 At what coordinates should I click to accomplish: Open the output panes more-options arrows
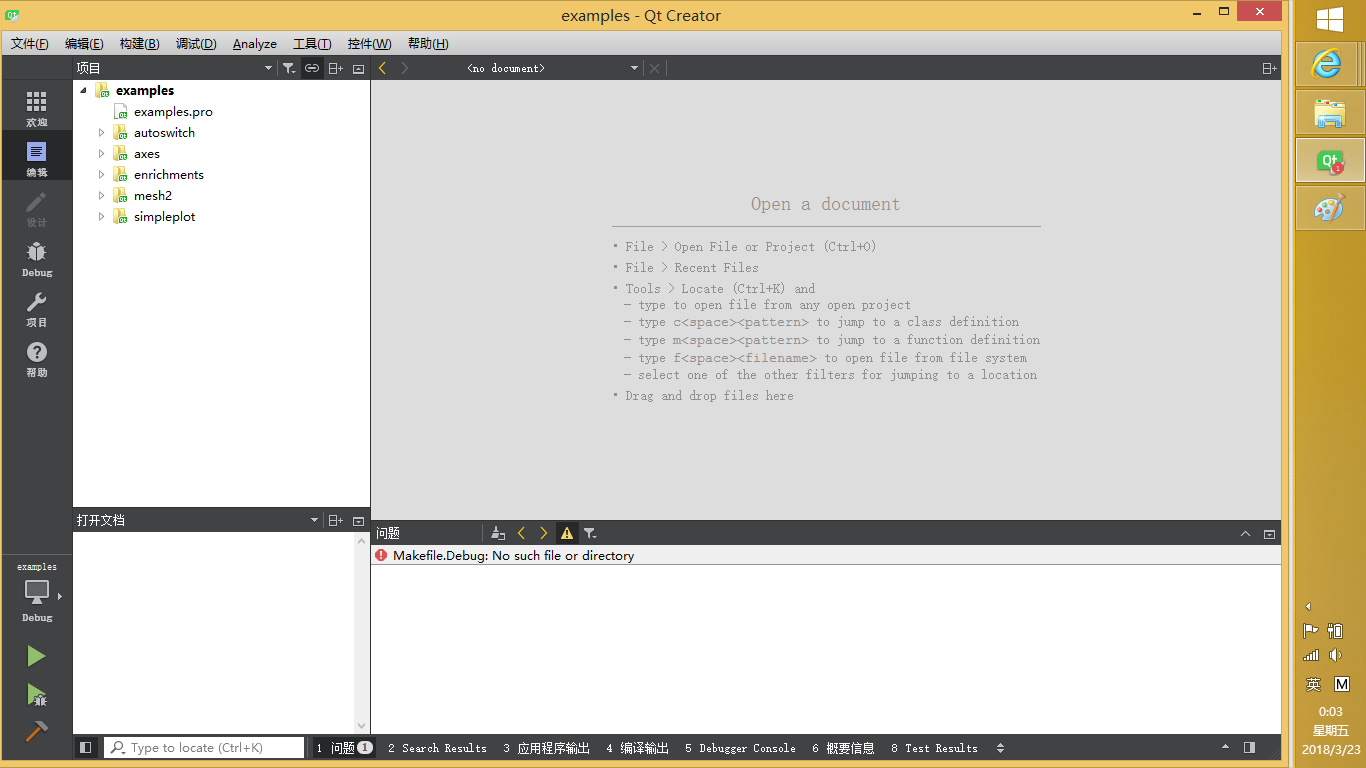pos(1000,748)
